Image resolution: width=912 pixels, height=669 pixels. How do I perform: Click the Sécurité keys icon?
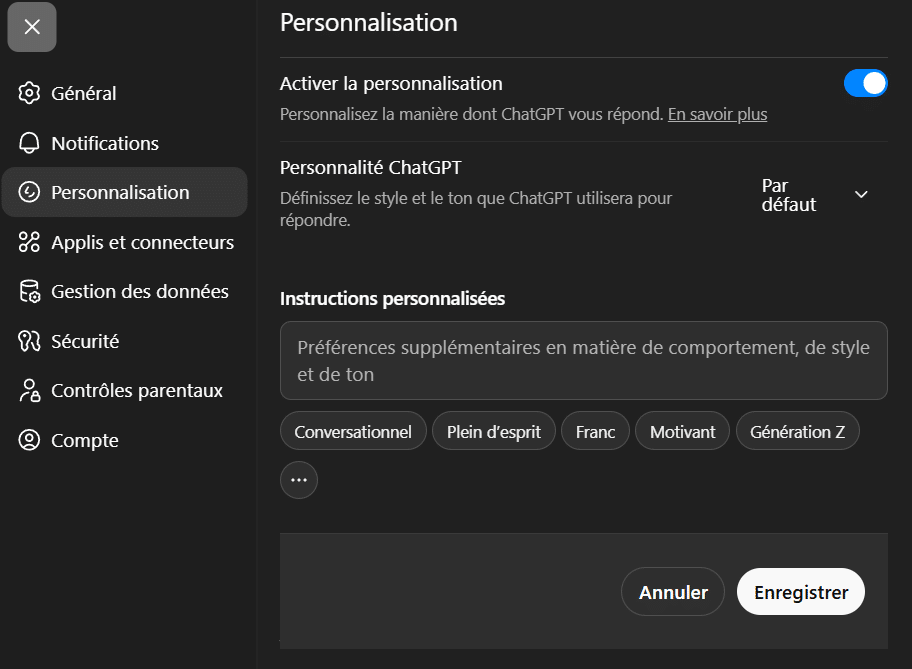(x=30, y=341)
